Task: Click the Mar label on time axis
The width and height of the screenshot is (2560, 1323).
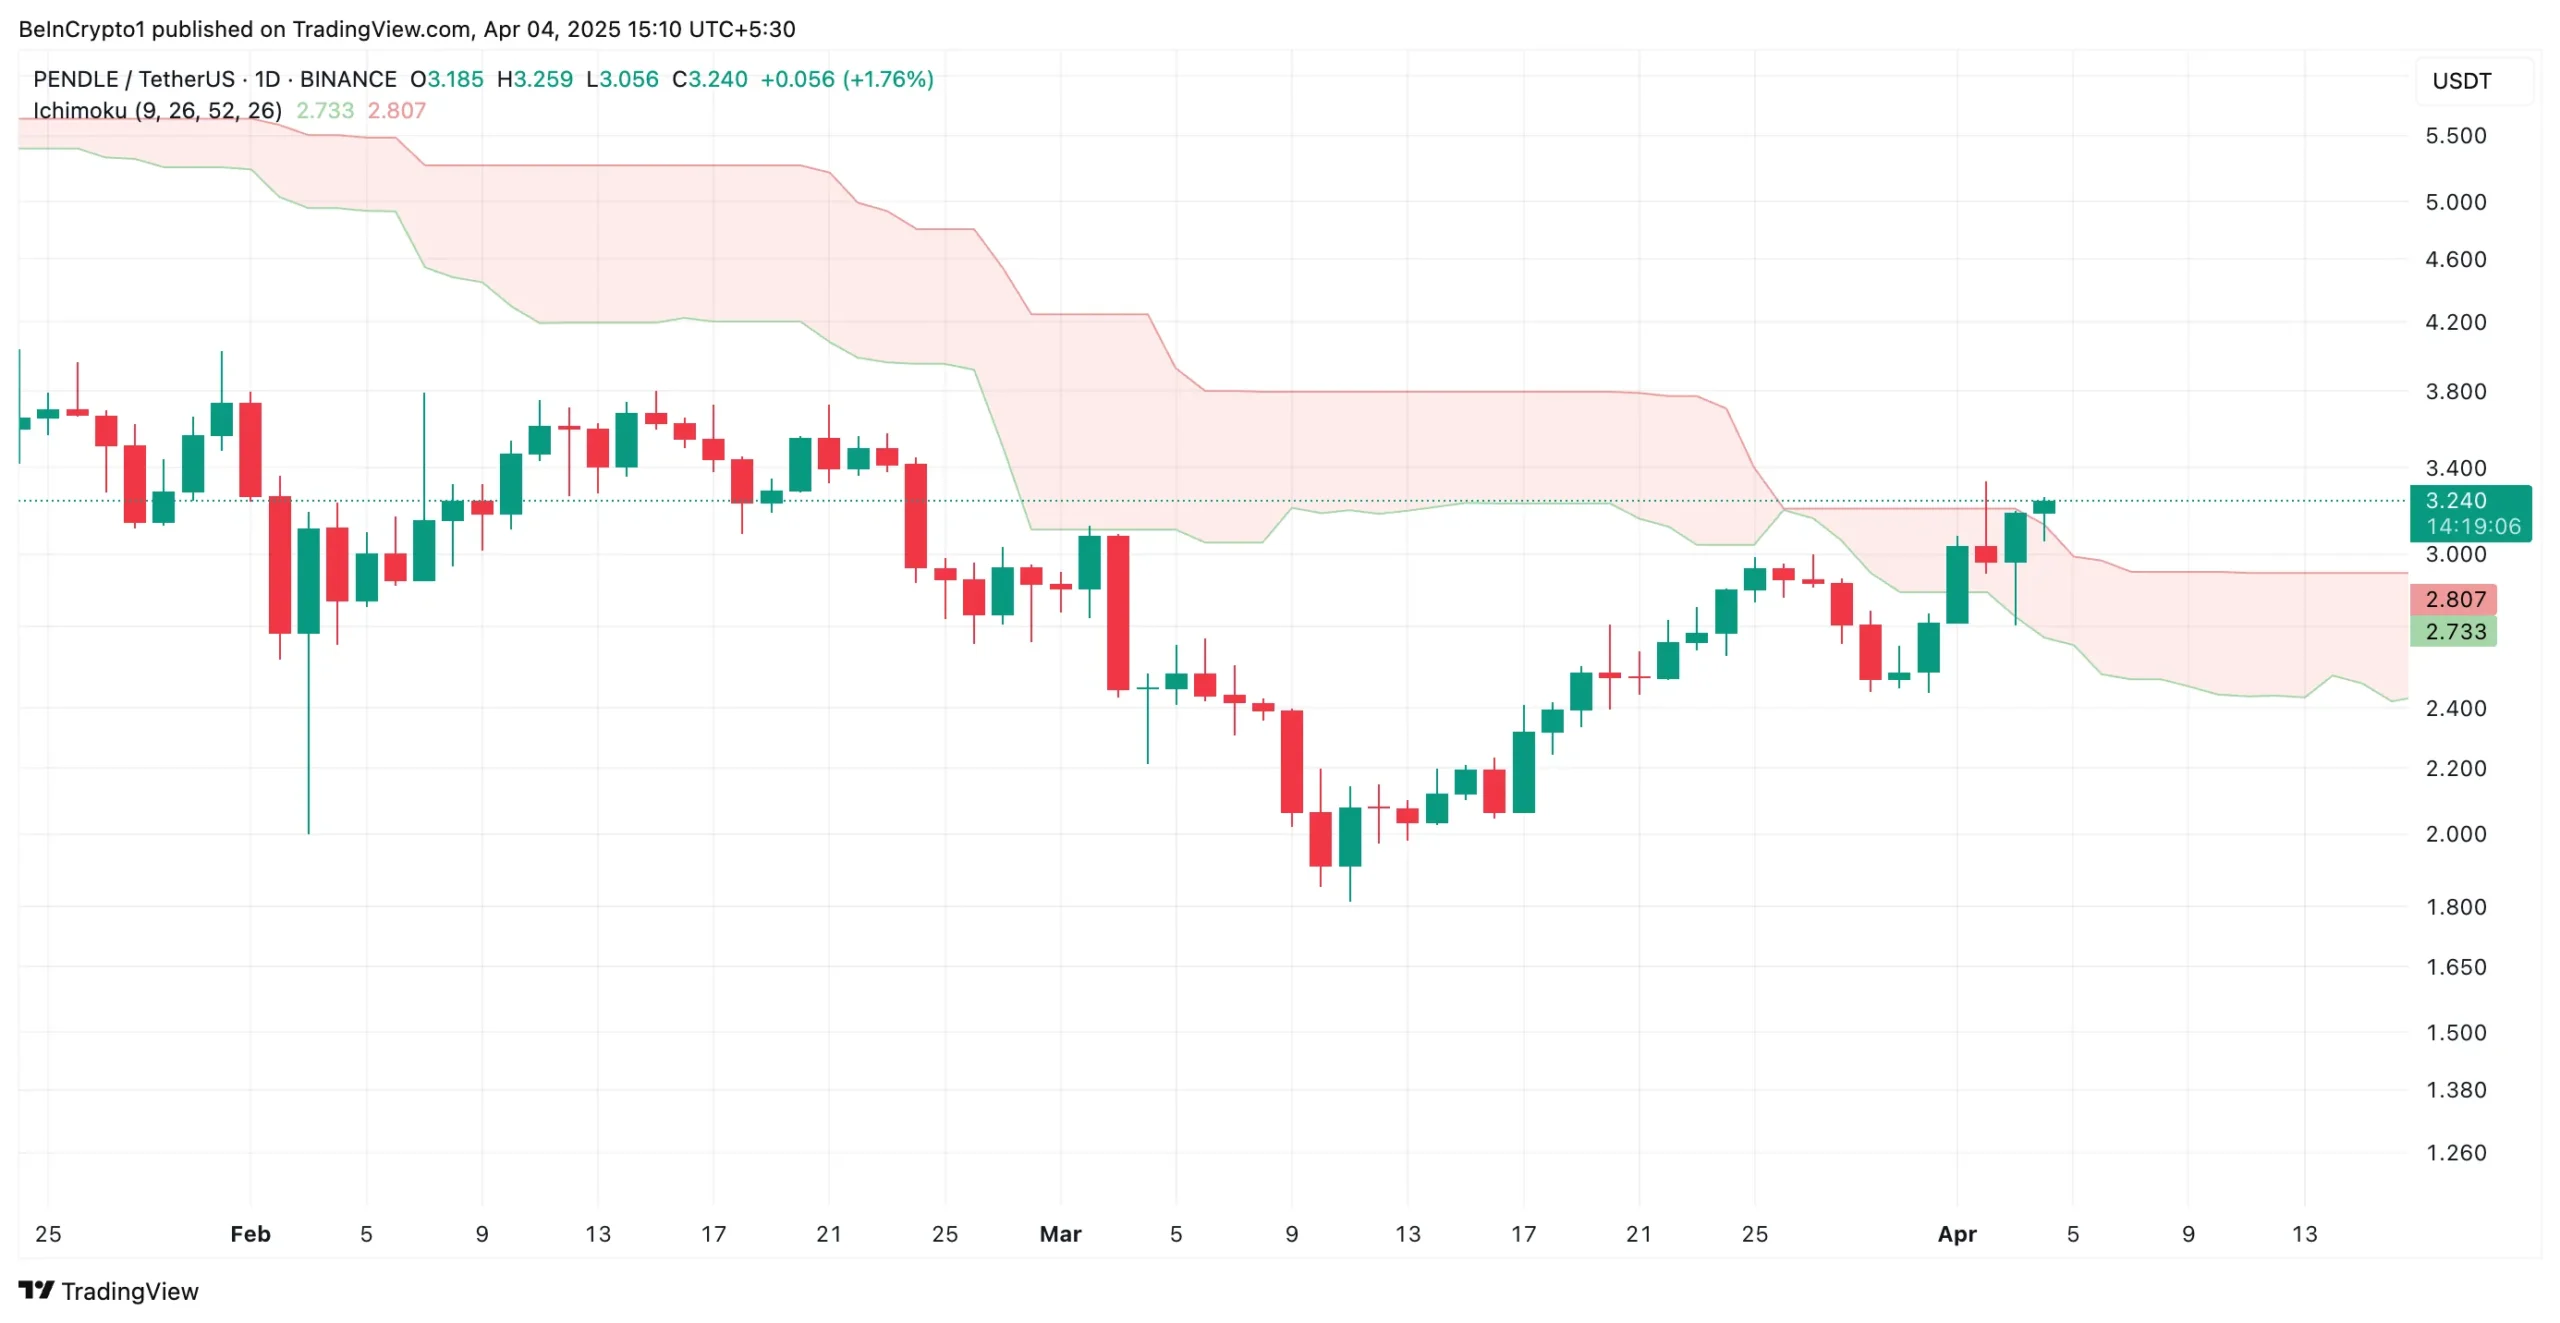Action: 1059,1233
